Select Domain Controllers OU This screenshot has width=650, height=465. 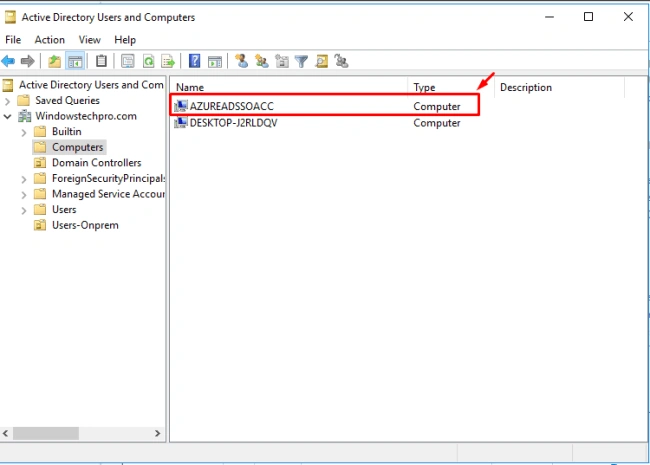97,163
